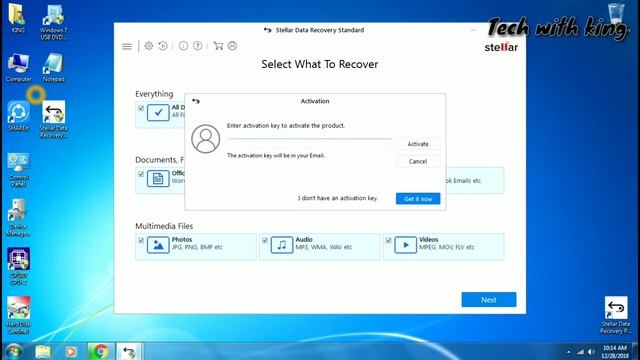Open Control Panel desktop icon
640x360 pixels.
point(18,169)
